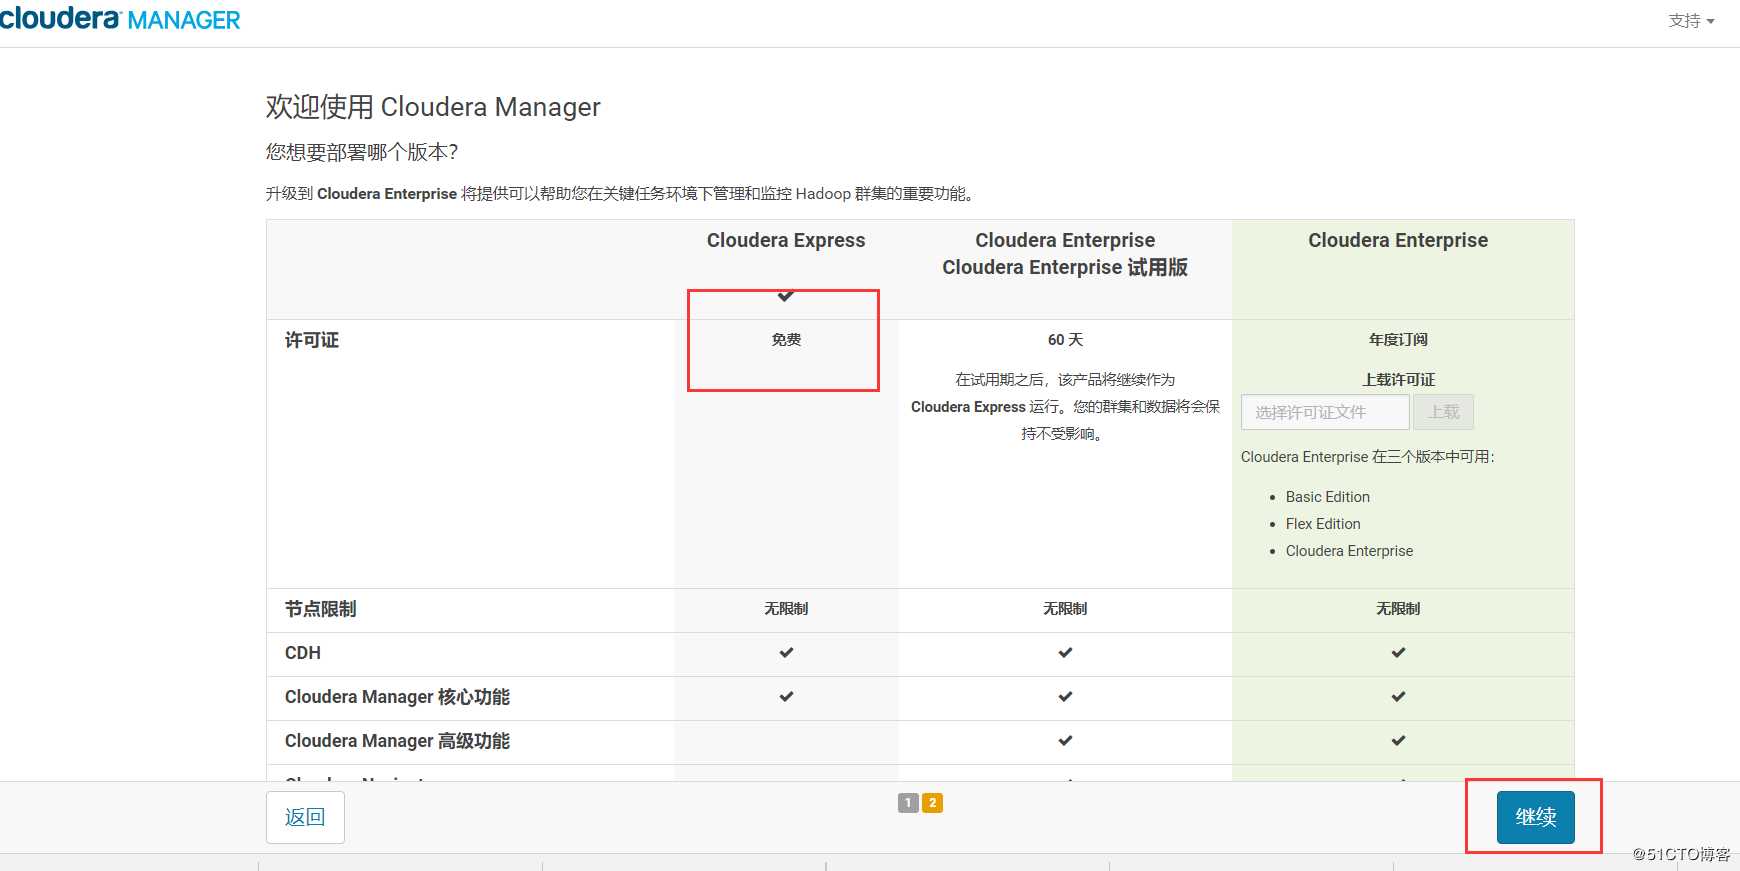Click 核心功能 checkmark in trial column
The width and height of the screenshot is (1740, 871).
coord(1065,697)
